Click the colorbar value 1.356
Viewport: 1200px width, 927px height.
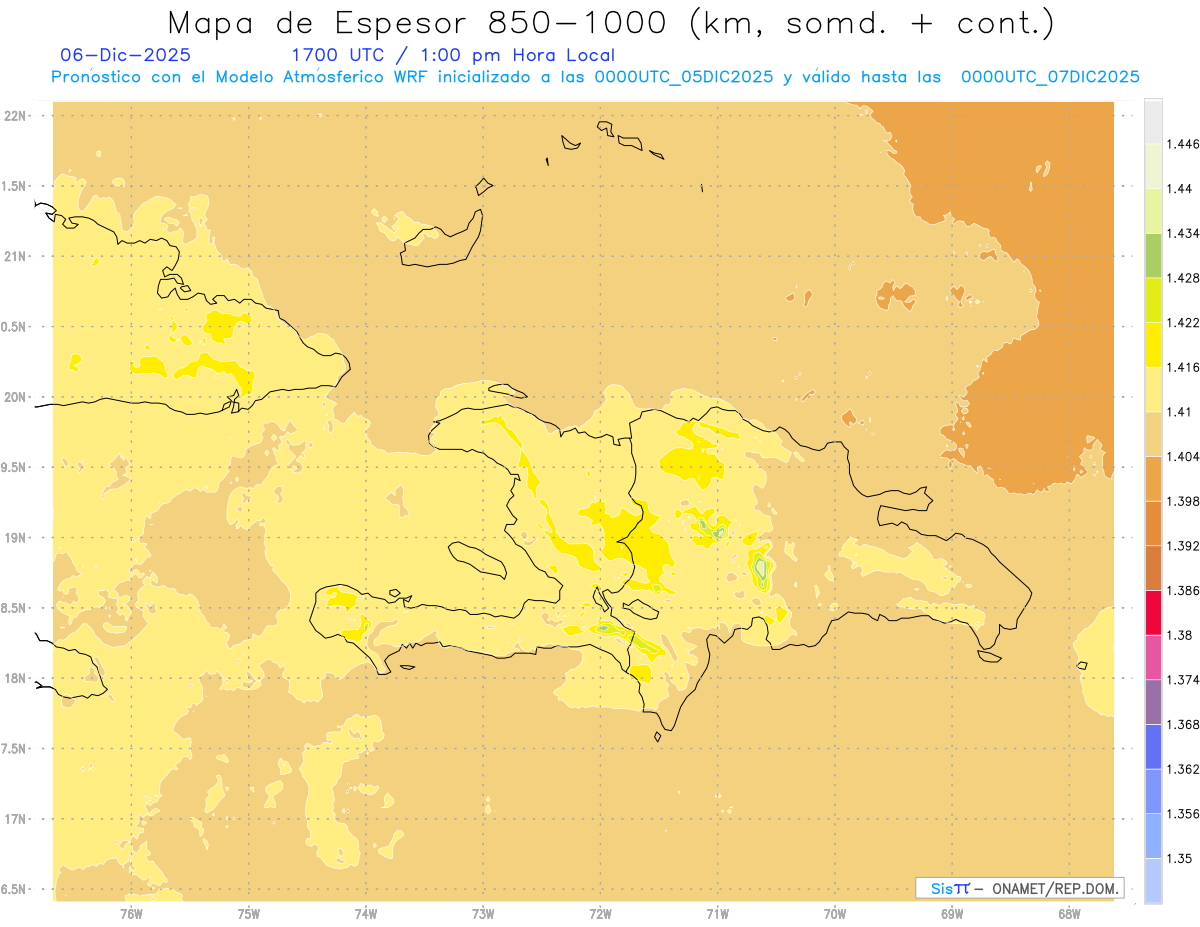1184,814
